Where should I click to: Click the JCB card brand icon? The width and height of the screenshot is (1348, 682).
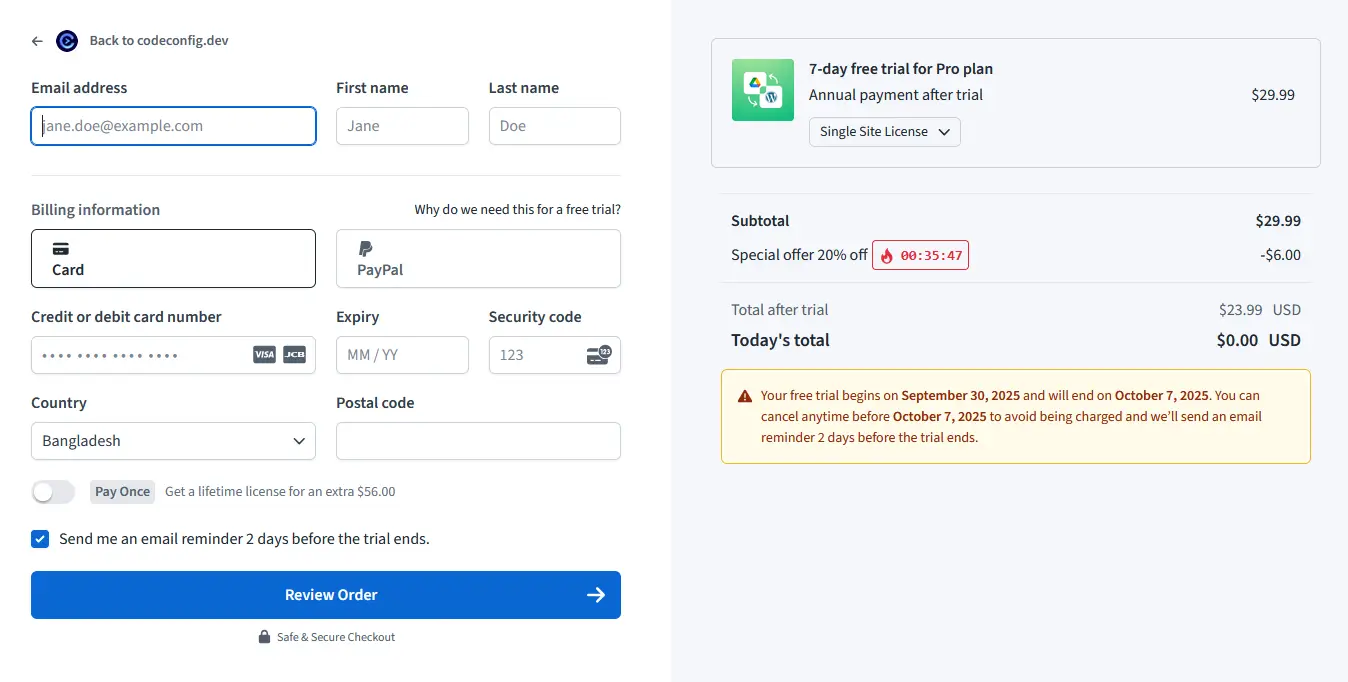click(x=294, y=355)
